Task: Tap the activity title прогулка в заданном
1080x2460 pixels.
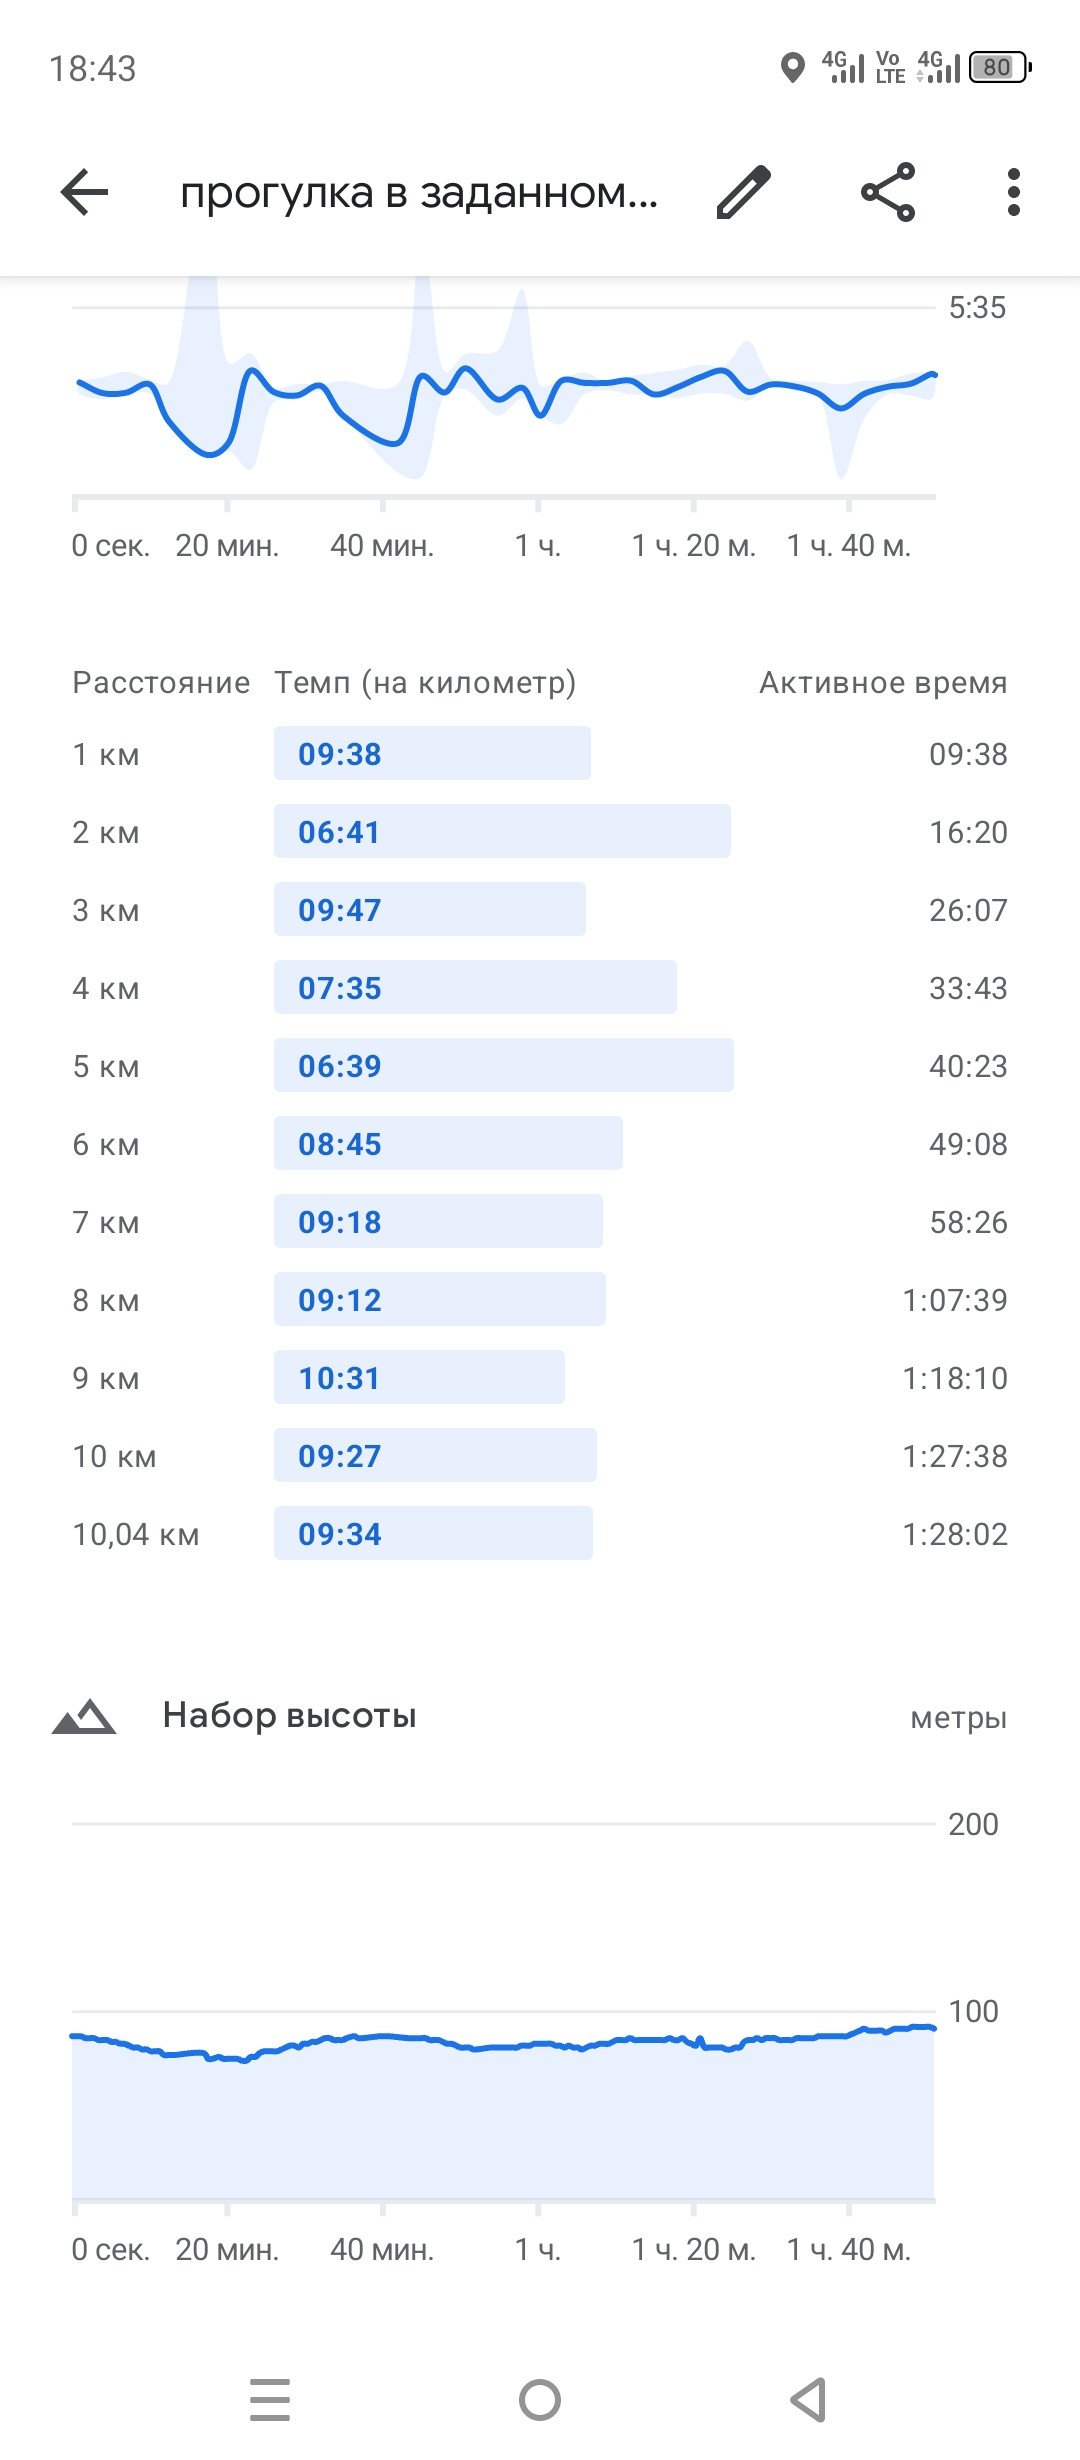Action: point(419,192)
